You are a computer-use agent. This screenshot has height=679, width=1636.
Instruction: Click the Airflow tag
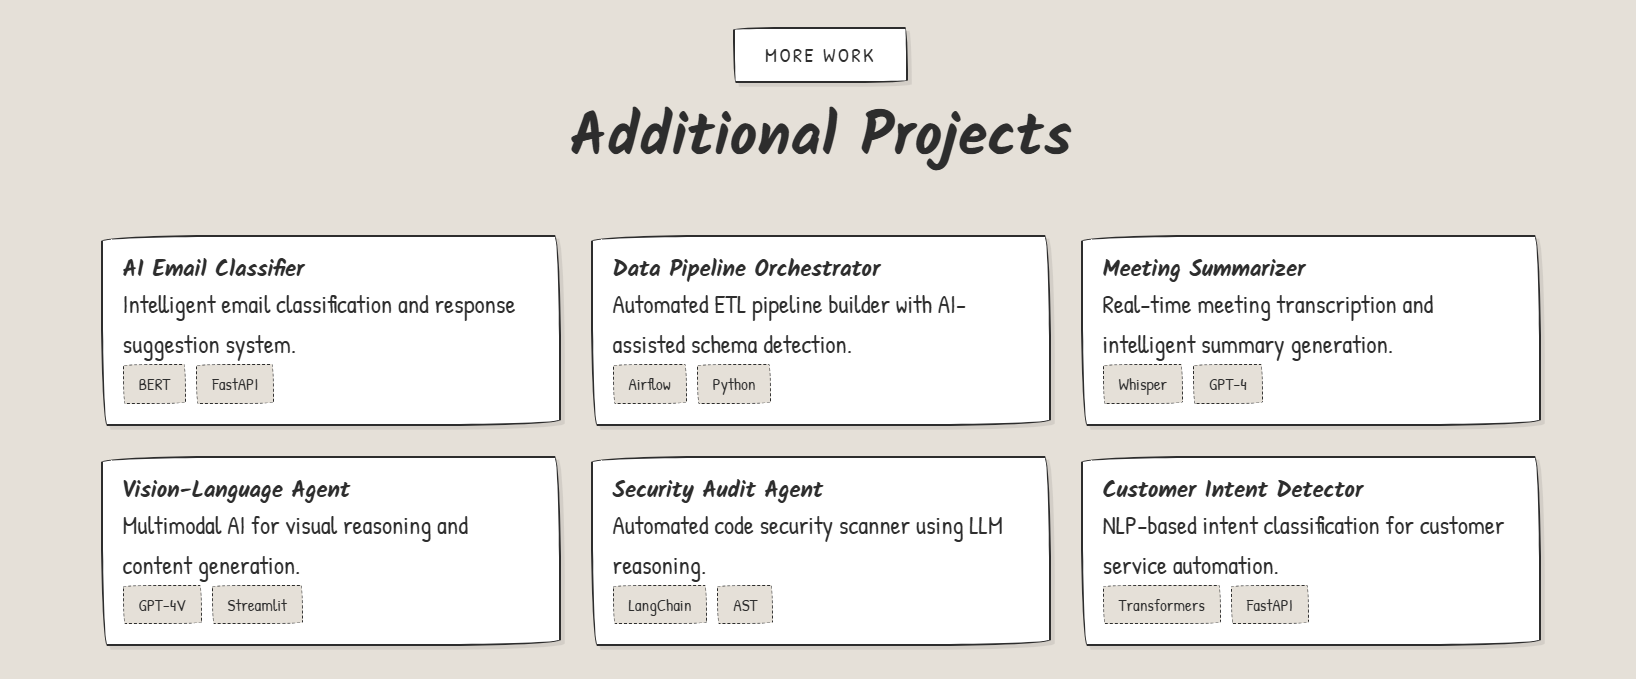point(650,385)
